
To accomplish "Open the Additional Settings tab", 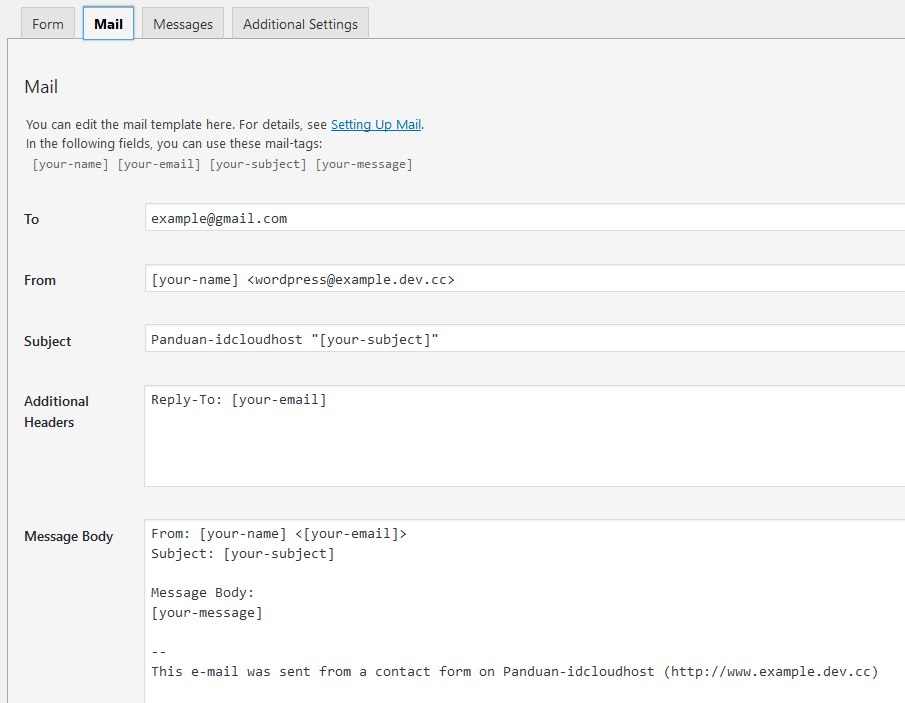I will 300,22.
